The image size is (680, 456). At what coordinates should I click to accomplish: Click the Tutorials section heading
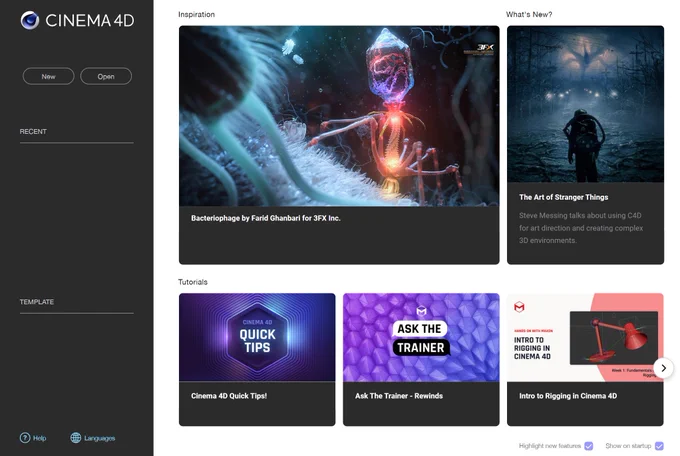pyautogui.click(x=193, y=282)
